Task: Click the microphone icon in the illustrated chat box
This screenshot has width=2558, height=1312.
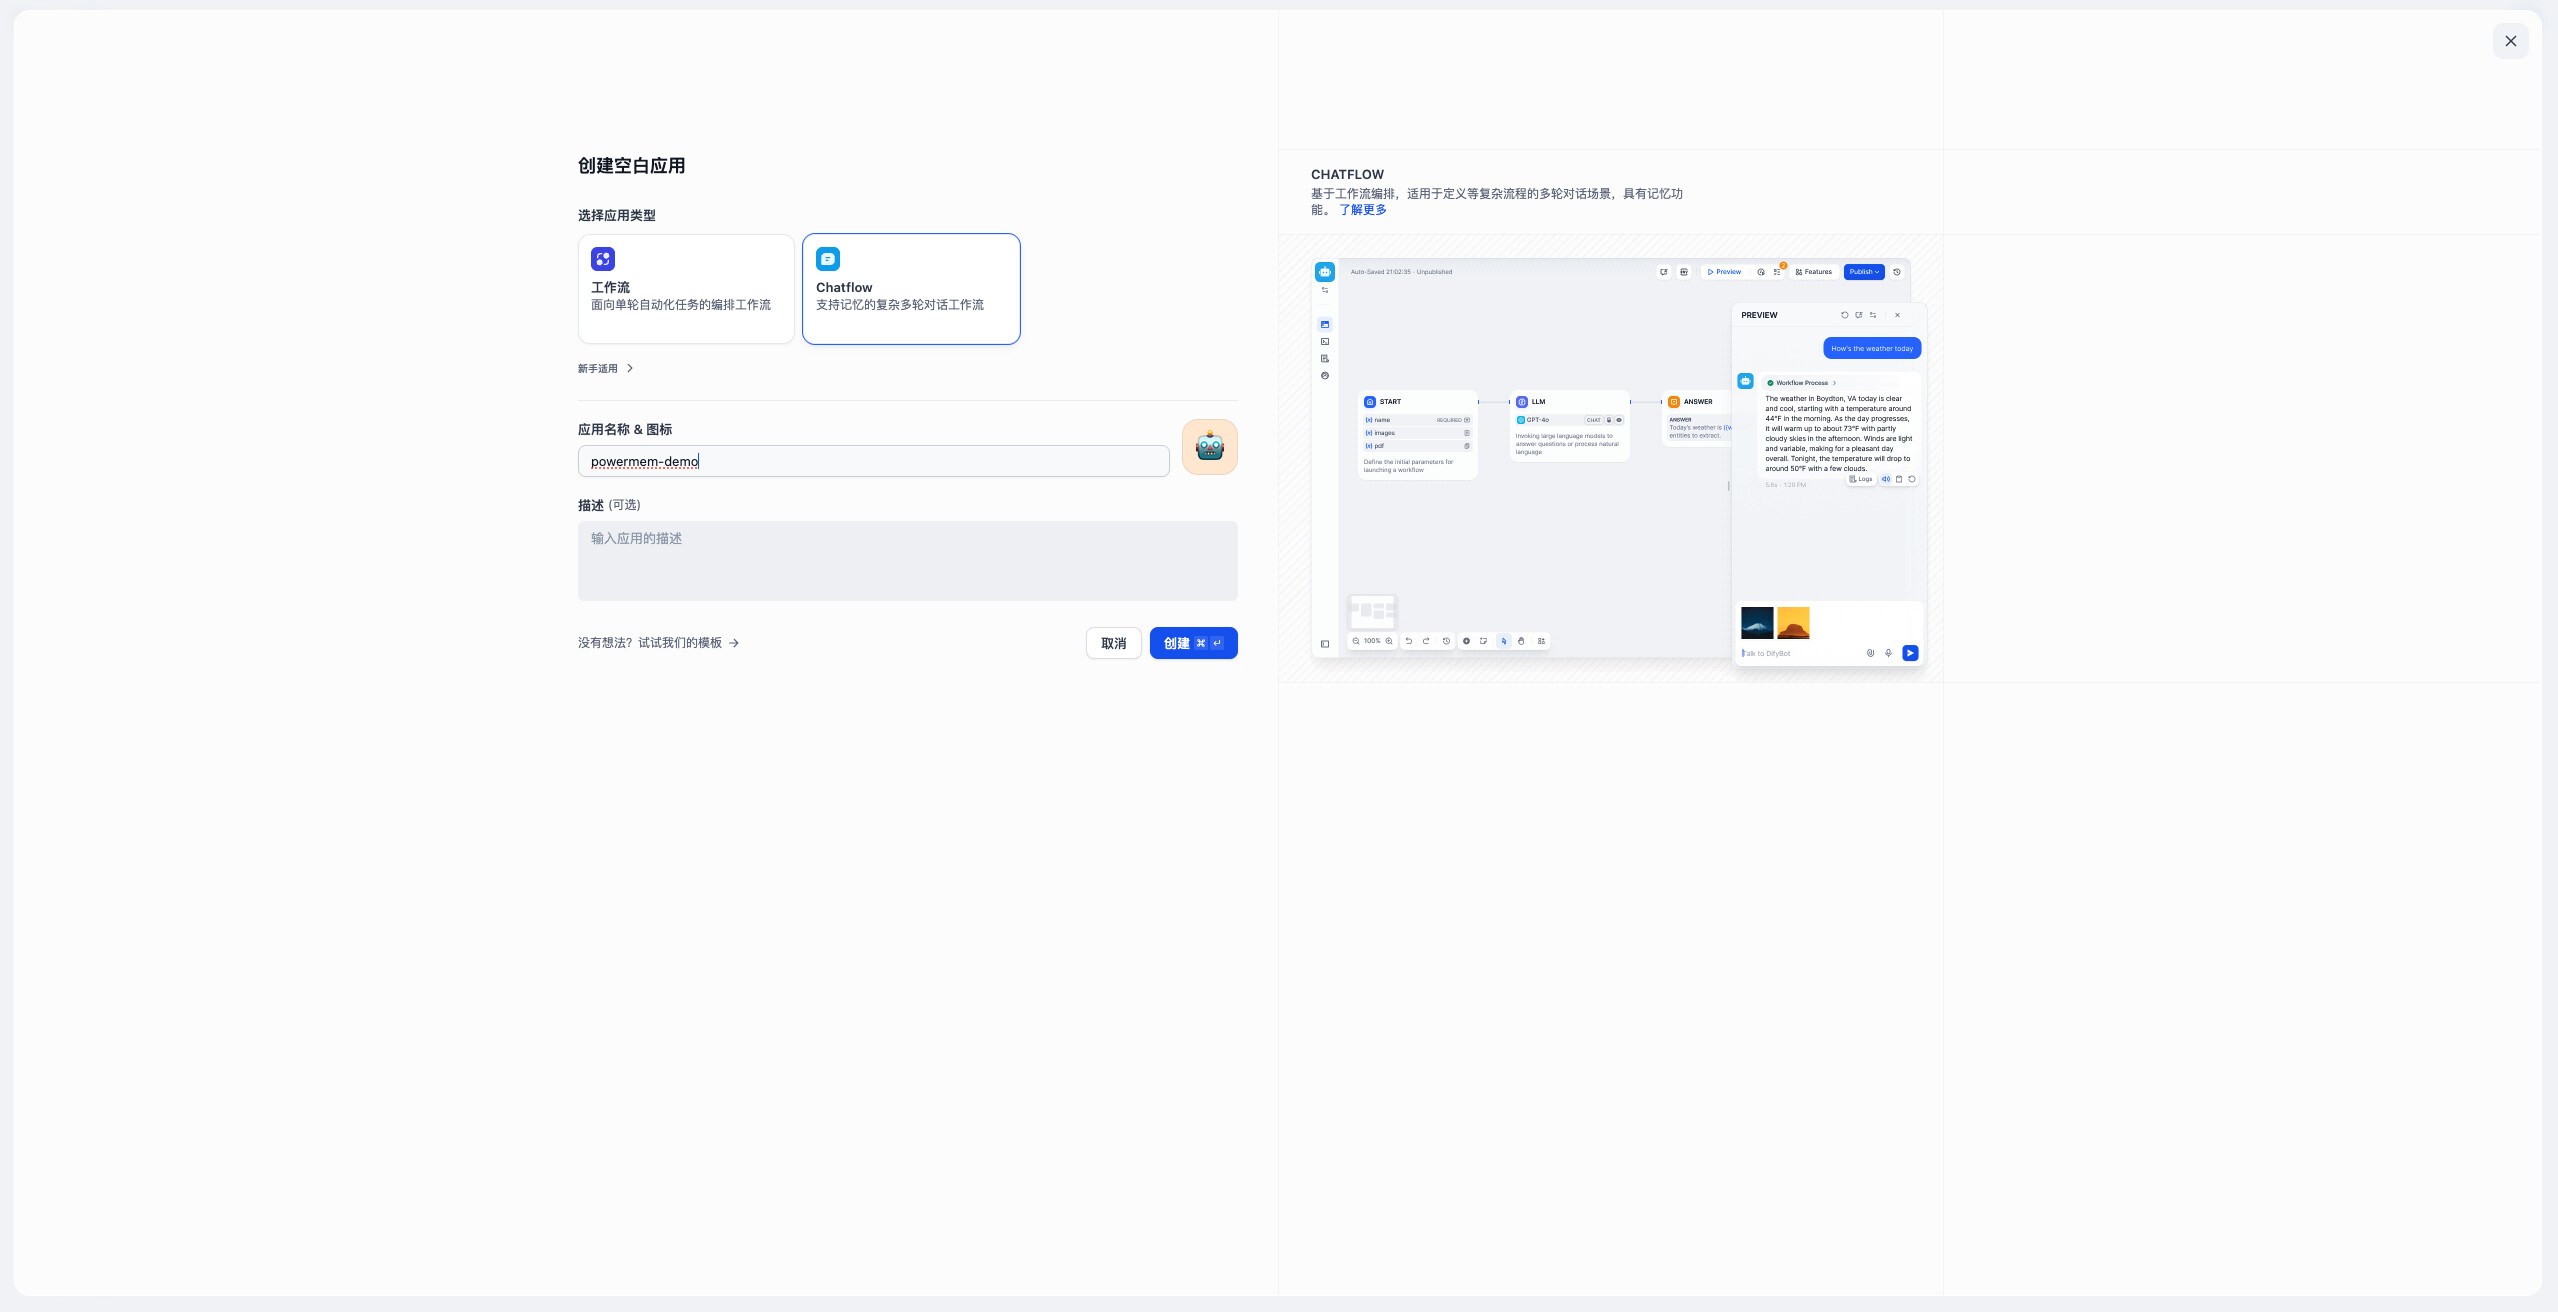Action: tap(1888, 653)
